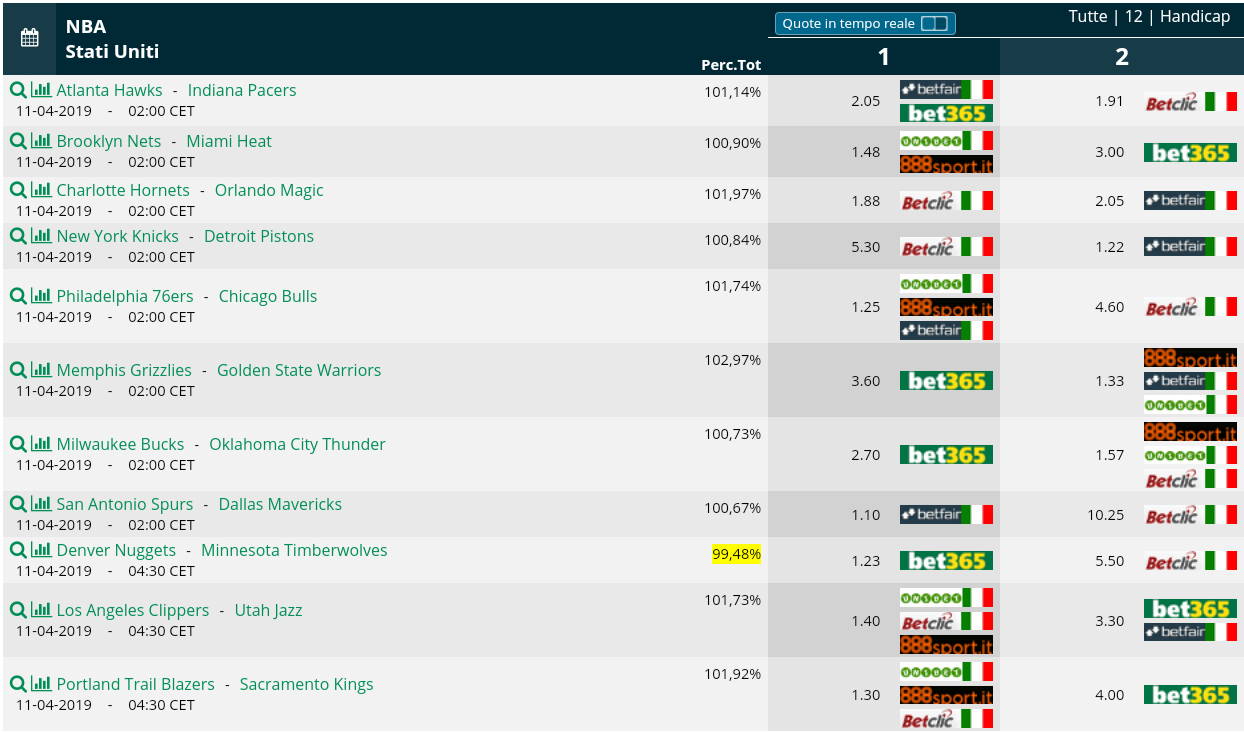Viewport: 1244px width, 732px height.
Task: Open stats chart icon for New York Knicks
Action: pos(41,236)
